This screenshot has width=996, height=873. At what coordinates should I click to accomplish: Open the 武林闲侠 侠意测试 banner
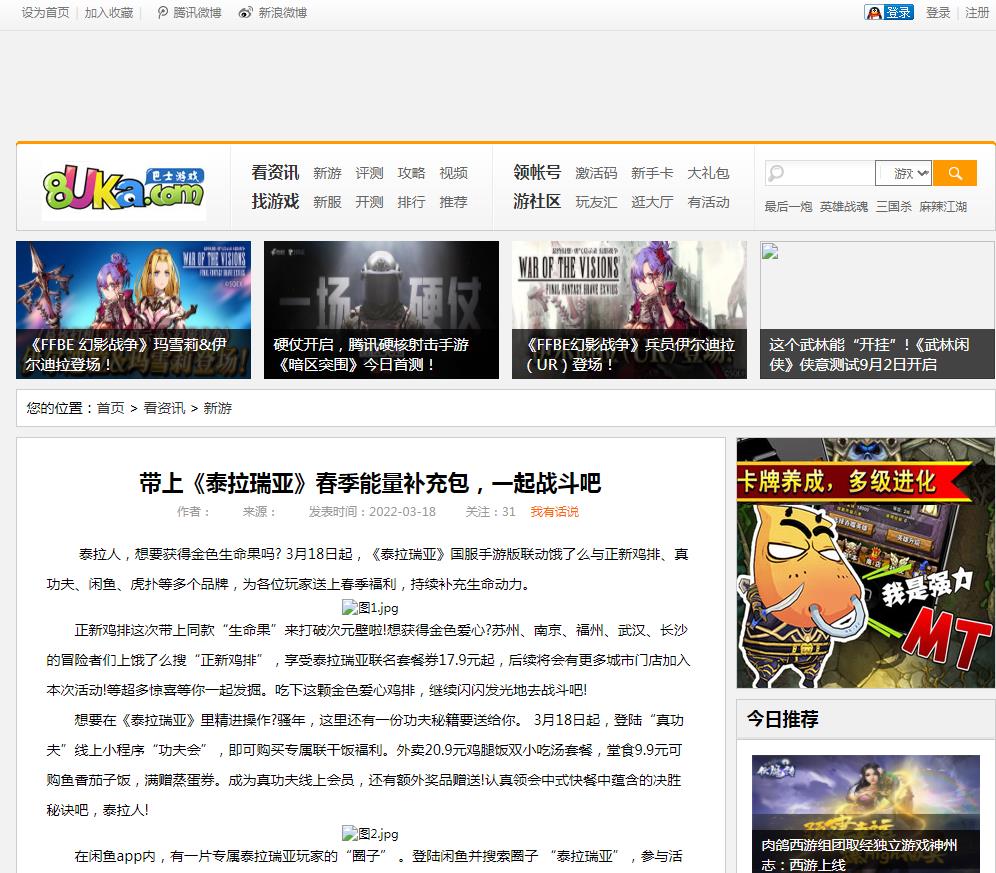[x=877, y=310]
